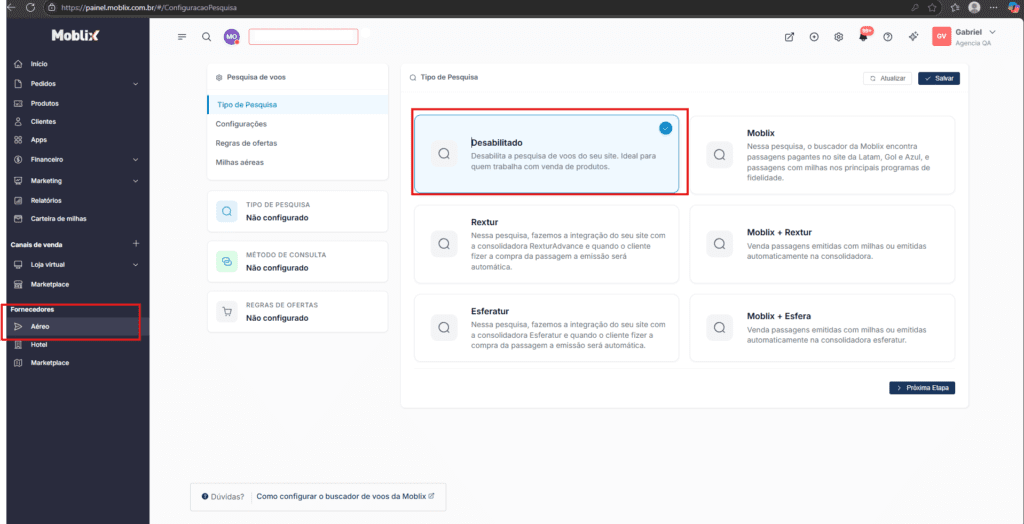Screen dimensions: 1024x524
Task: Select Aéreo under Fornecedores
Action: point(40,326)
